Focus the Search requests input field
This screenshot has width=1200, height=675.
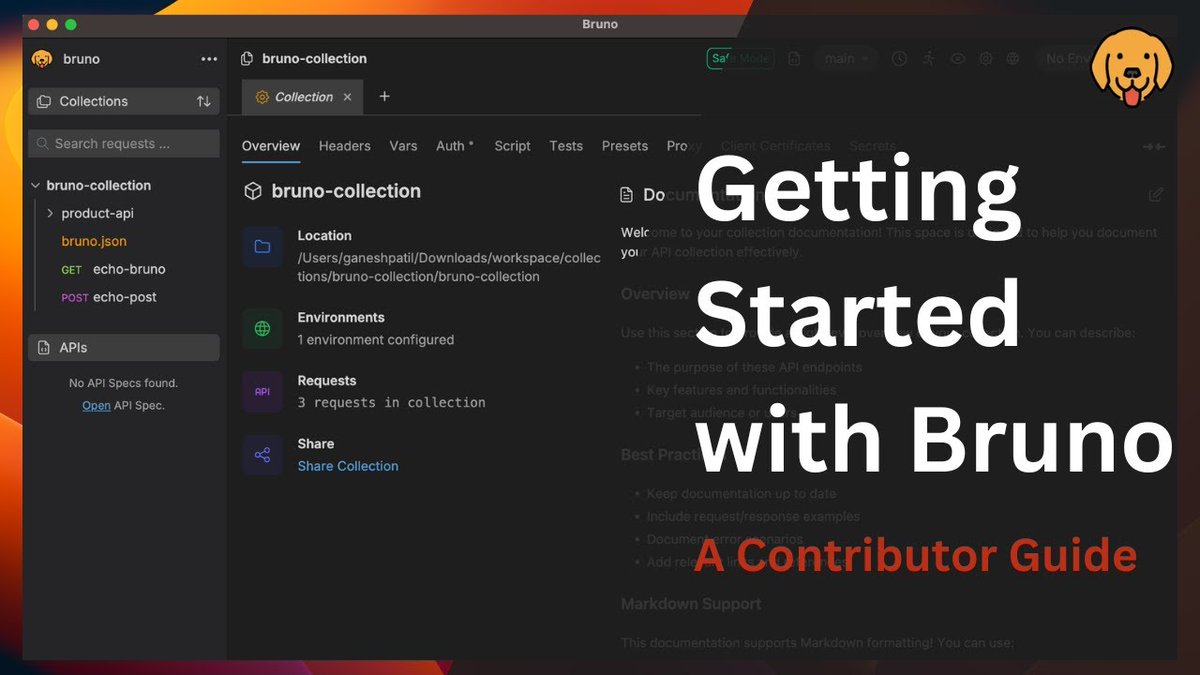tap(124, 144)
